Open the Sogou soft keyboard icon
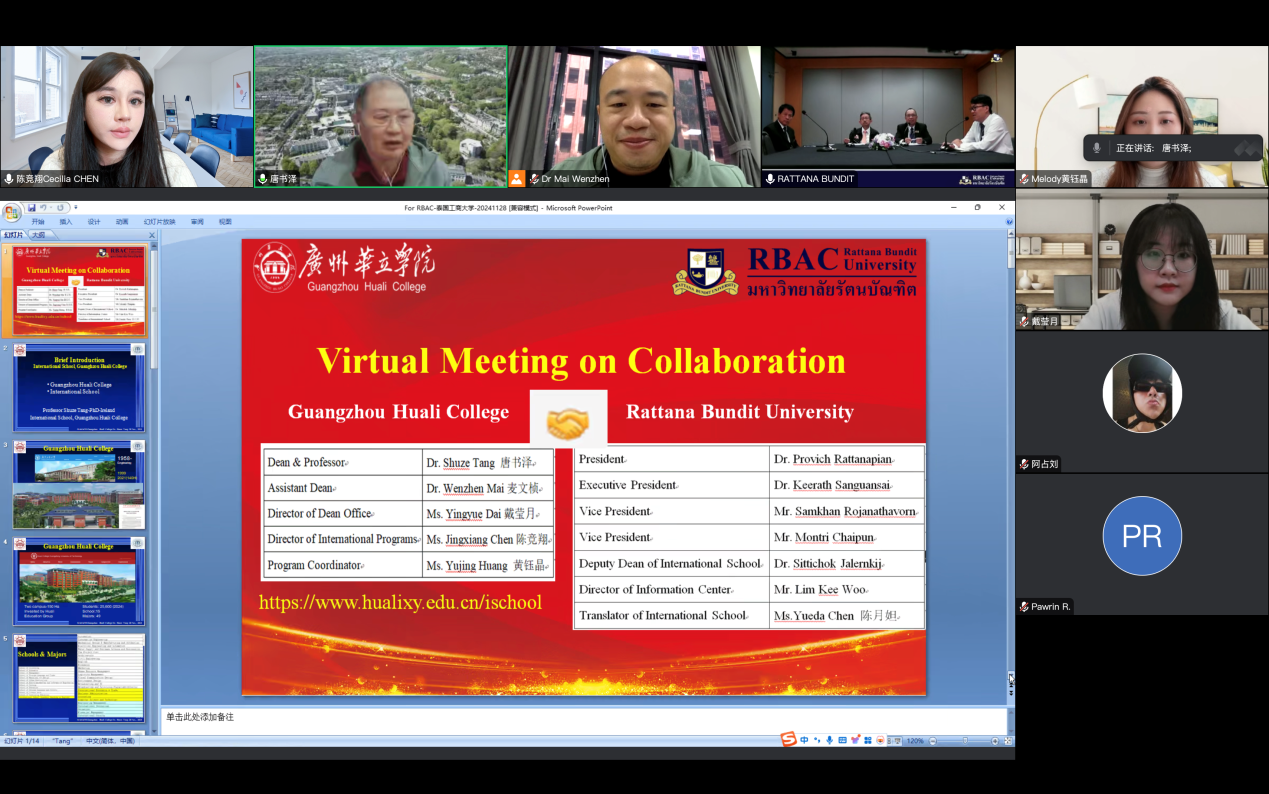Image resolution: width=1269 pixels, height=794 pixels. (842, 739)
